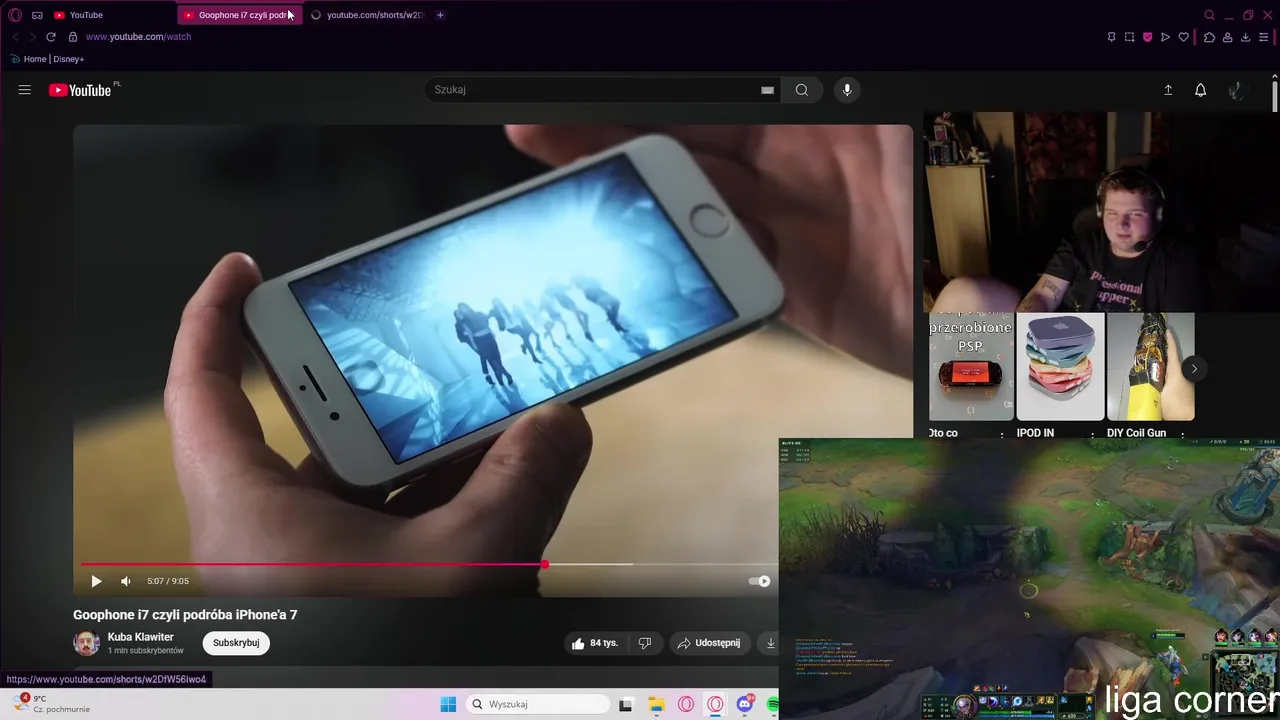Open the My Flow send icon

coord(1165,37)
